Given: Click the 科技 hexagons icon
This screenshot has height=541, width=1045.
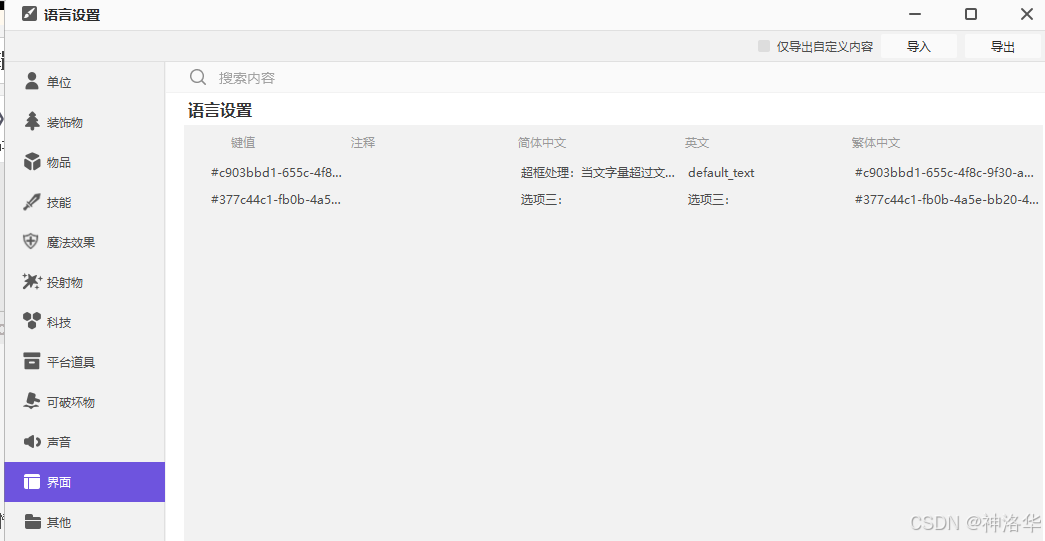Looking at the screenshot, I should 31,321.
